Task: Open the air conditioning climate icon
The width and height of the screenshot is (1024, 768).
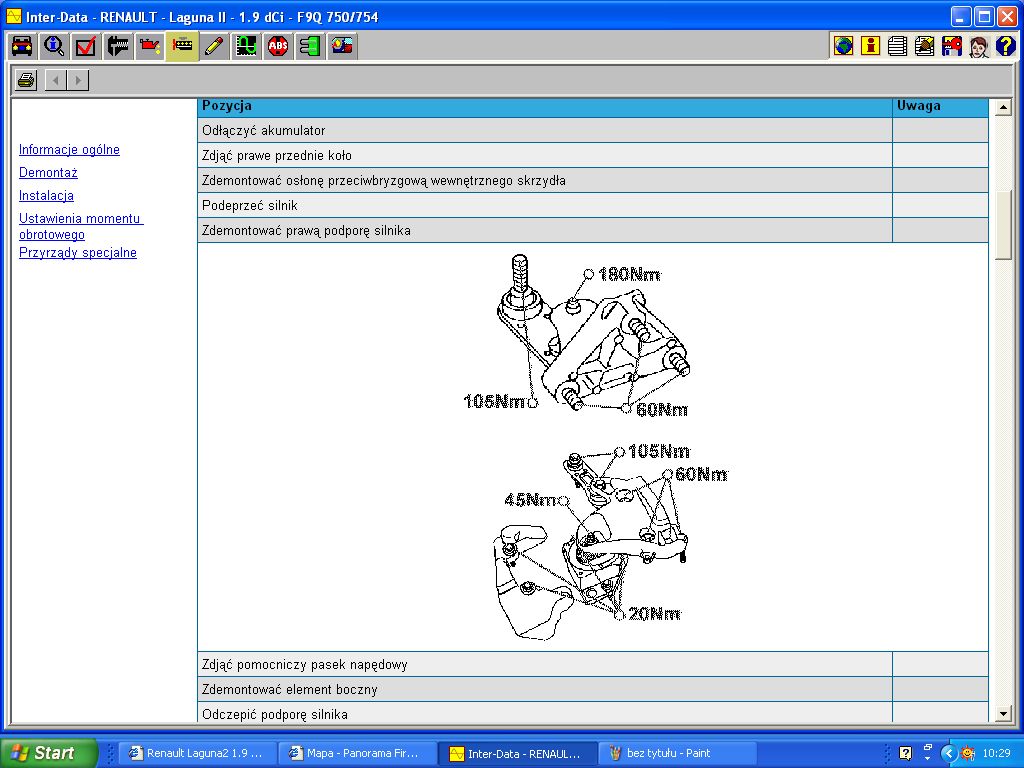Action: (342, 46)
